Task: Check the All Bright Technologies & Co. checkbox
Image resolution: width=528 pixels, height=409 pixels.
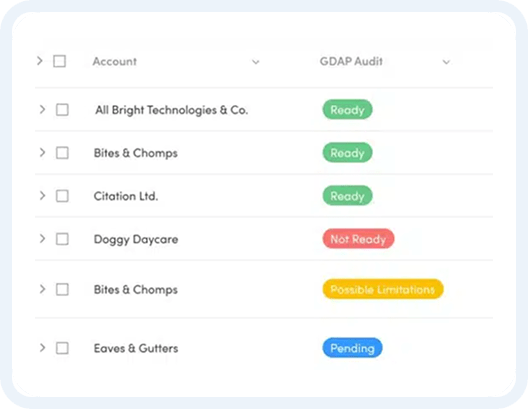Action: [62, 110]
